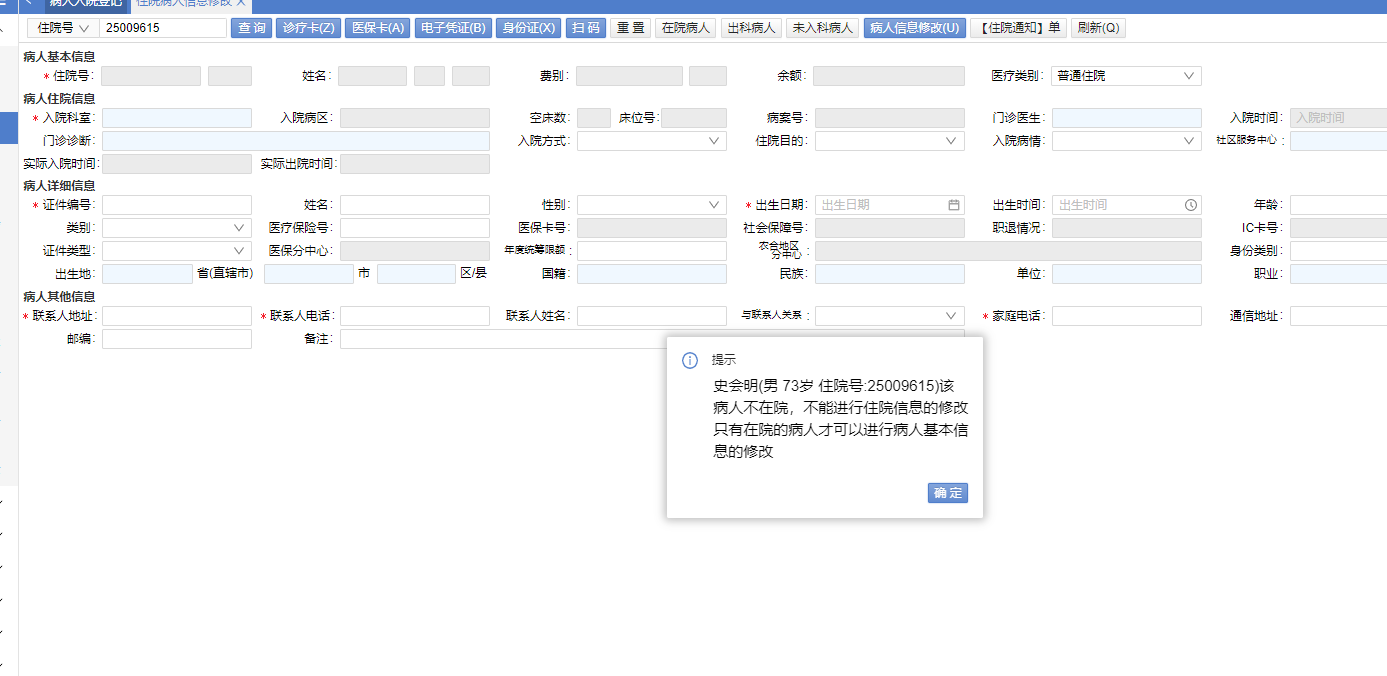Click the 电子凭证(B) button
The height and width of the screenshot is (676, 1387).
(x=452, y=28)
